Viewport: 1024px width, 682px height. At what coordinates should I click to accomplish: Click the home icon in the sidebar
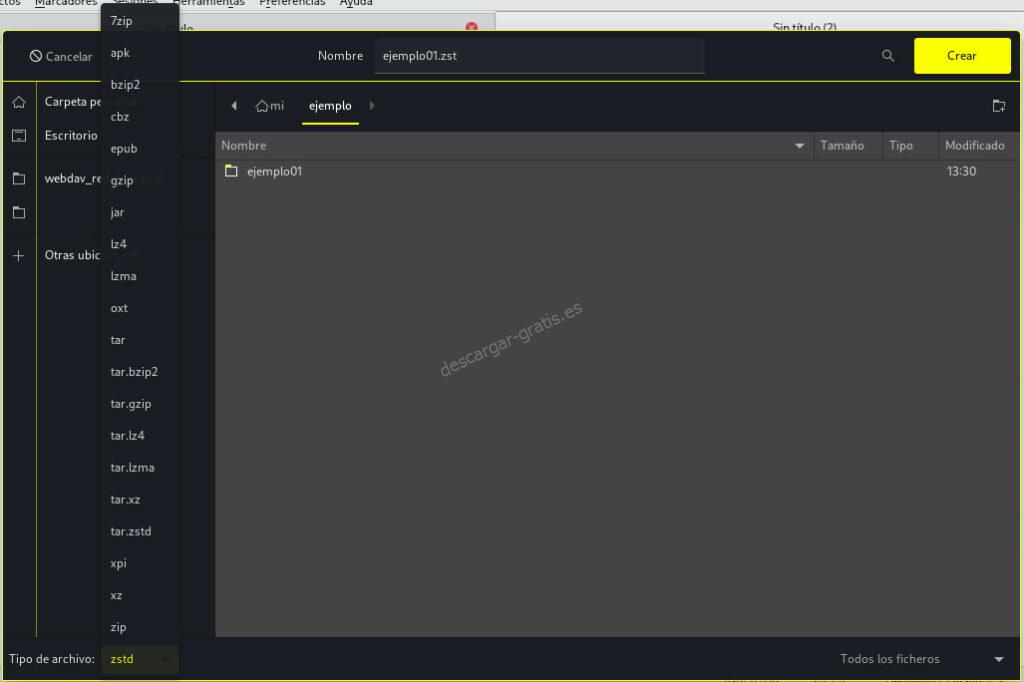pos(18,102)
